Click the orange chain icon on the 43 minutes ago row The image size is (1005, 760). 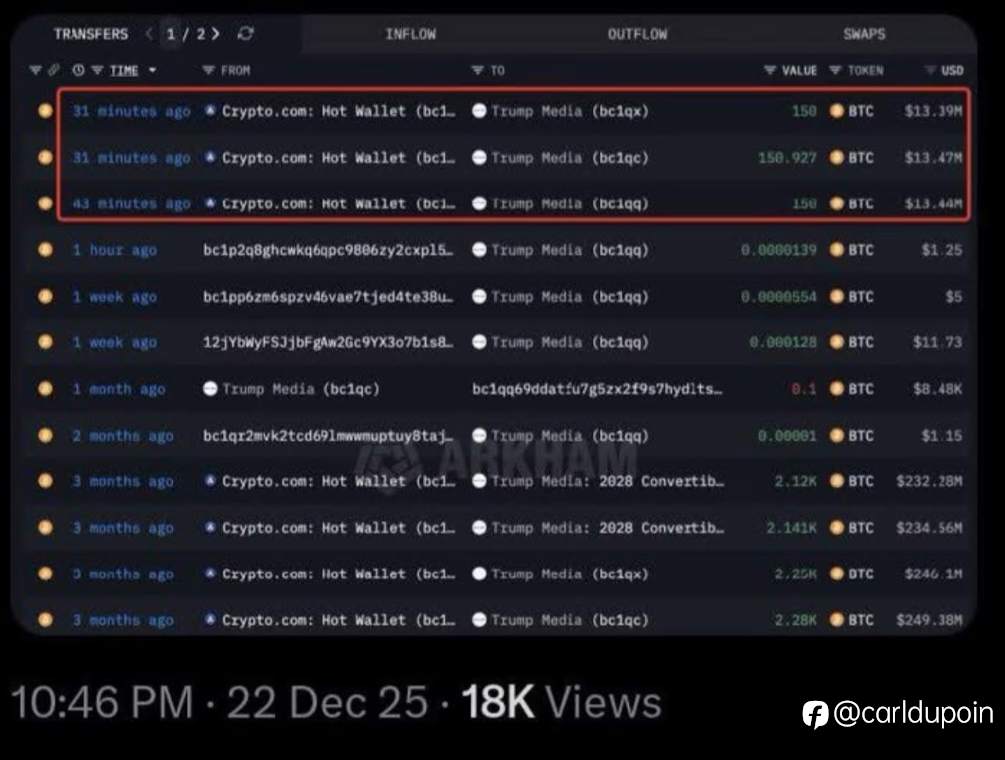pos(45,203)
